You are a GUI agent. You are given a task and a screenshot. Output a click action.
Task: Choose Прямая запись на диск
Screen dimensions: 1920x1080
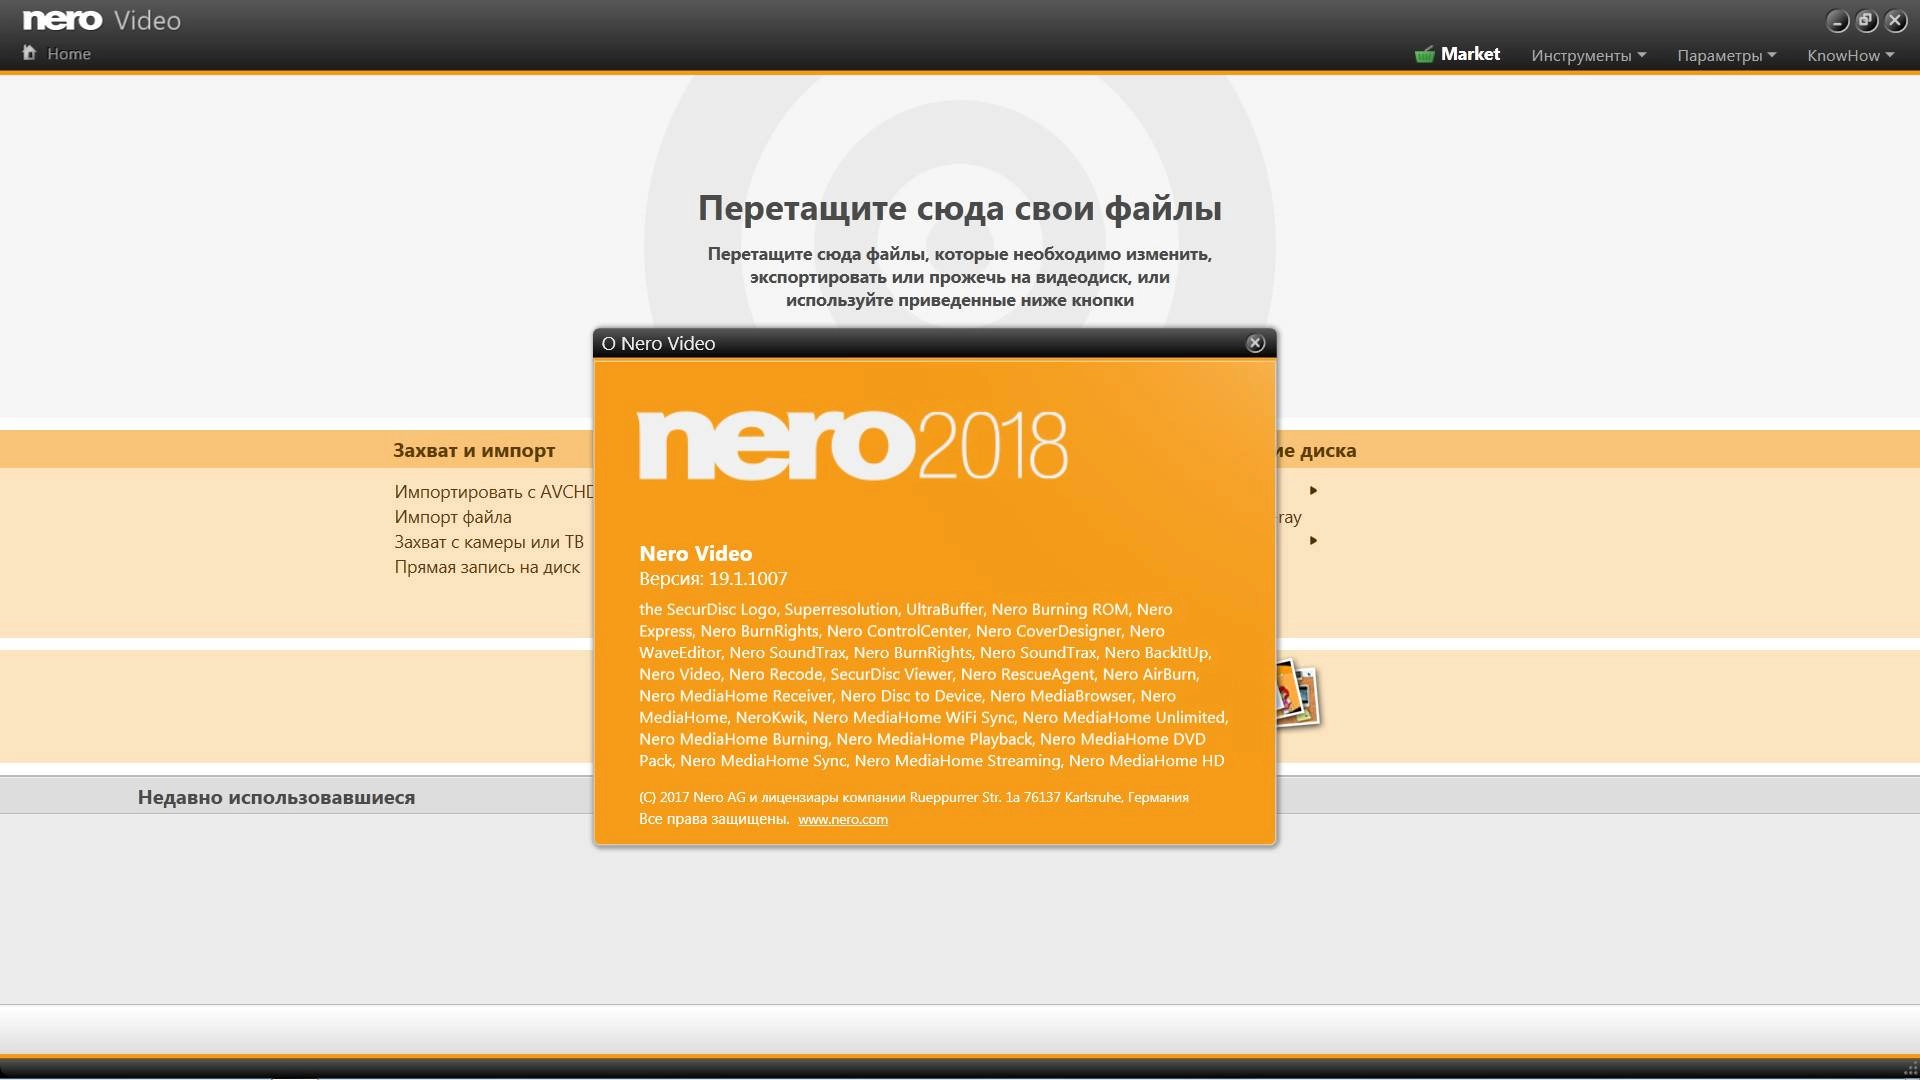click(x=487, y=567)
